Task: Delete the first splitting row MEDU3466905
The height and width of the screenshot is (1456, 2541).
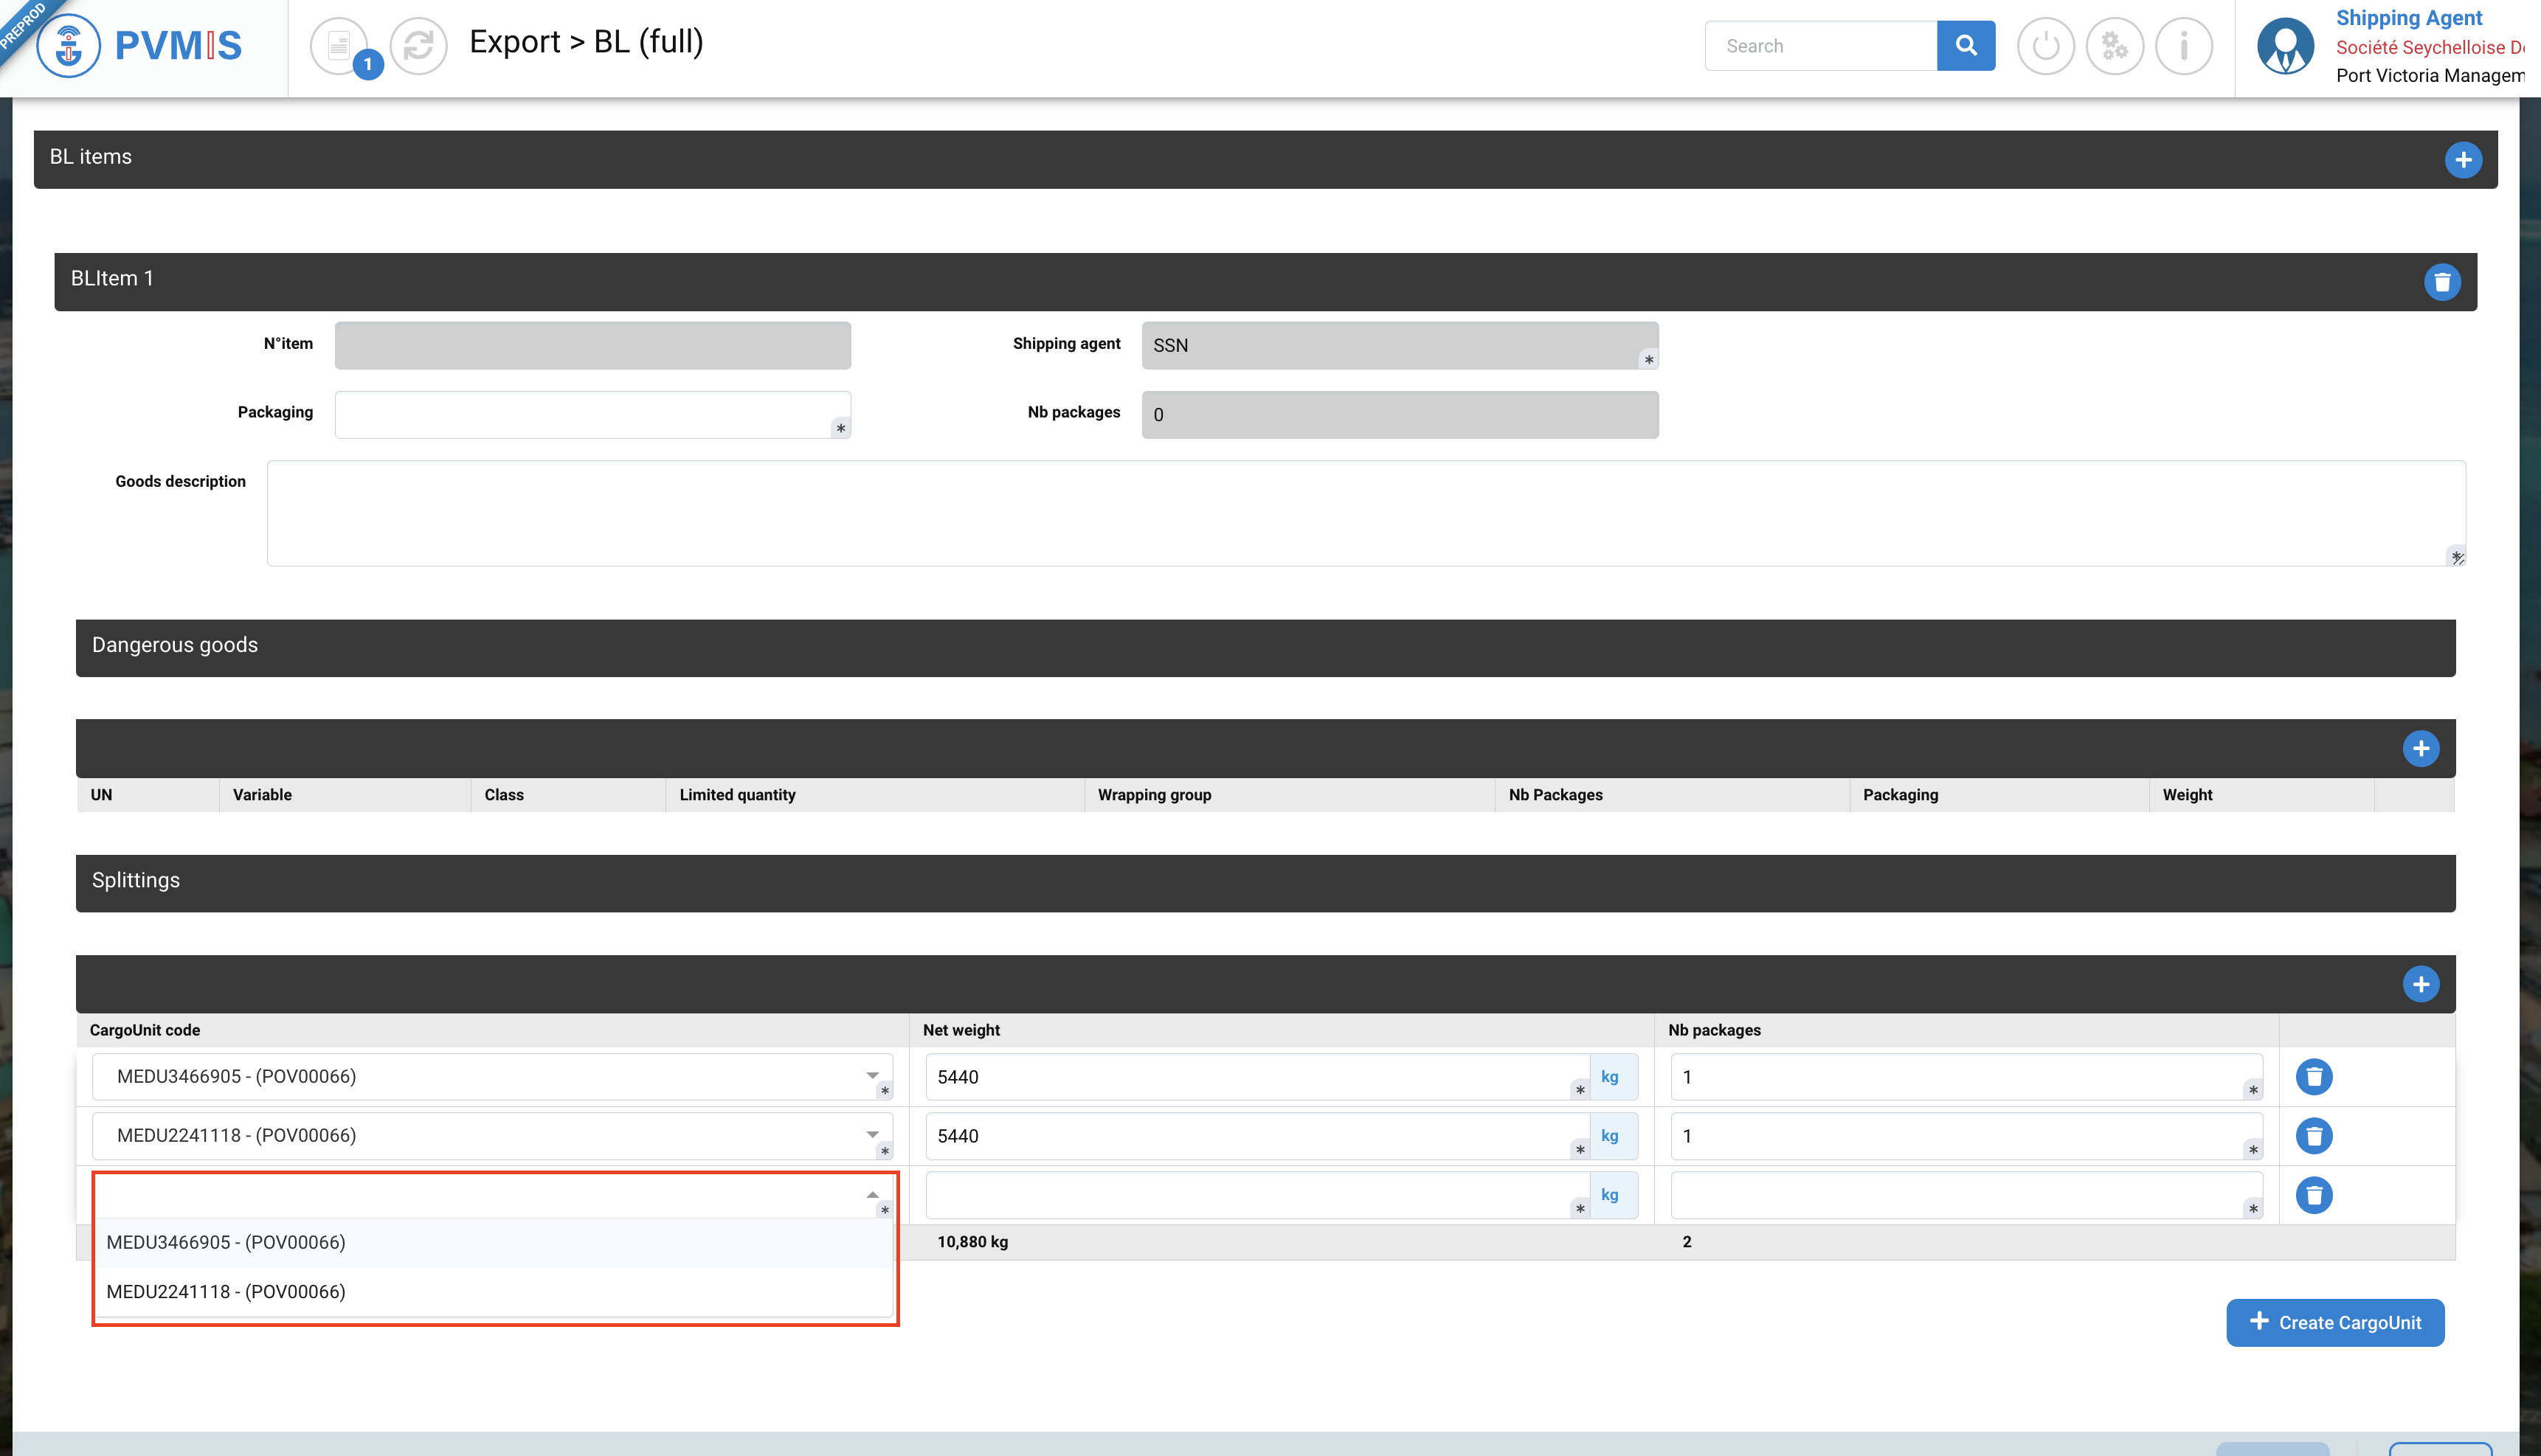Action: click(x=2313, y=1077)
